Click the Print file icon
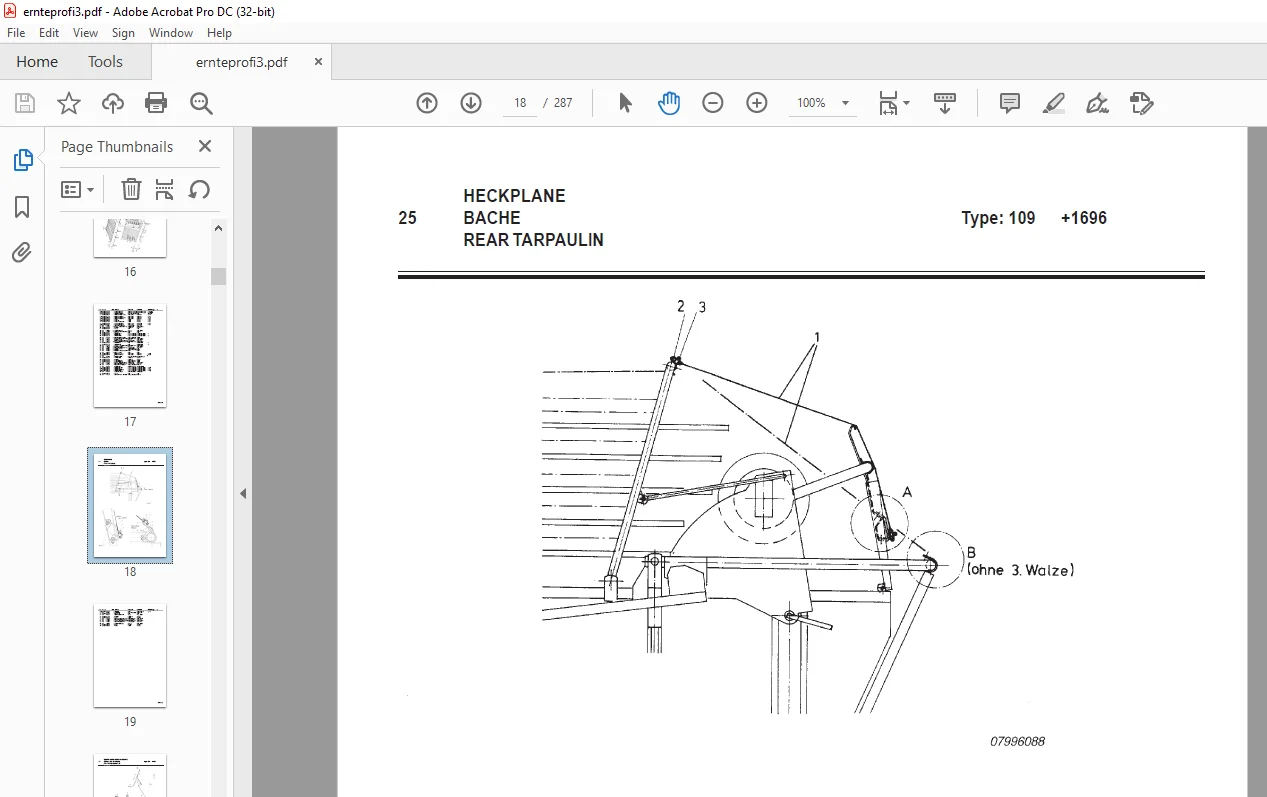The image size is (1267, 797). click(156, 103)
